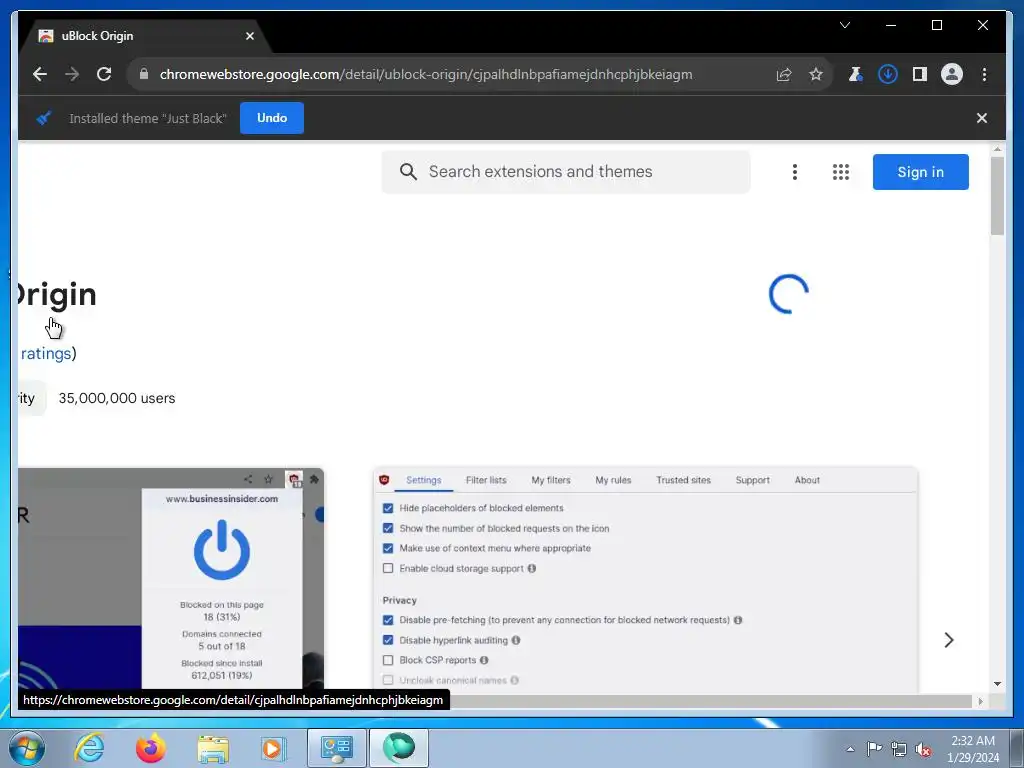Viewport: 1024px width, 768px height.
Task: Select the Filter lists tab
Action: 486,480
